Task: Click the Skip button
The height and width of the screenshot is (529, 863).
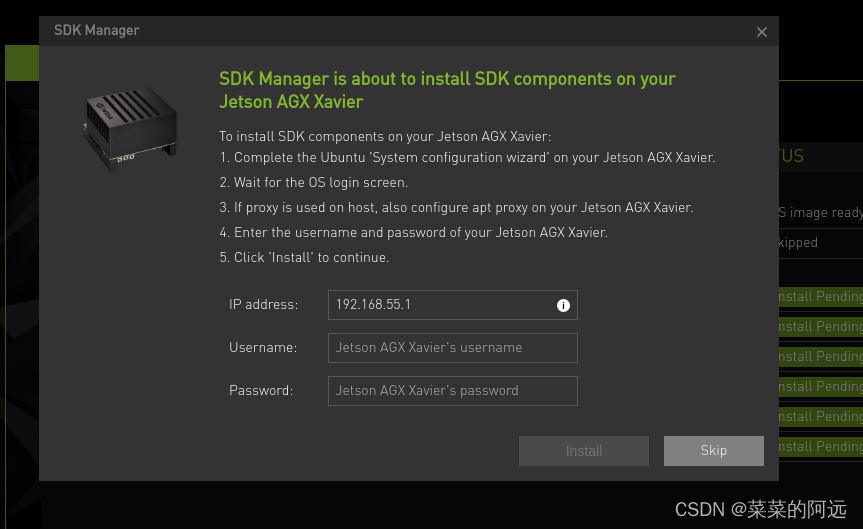Action: click(714, 451)
